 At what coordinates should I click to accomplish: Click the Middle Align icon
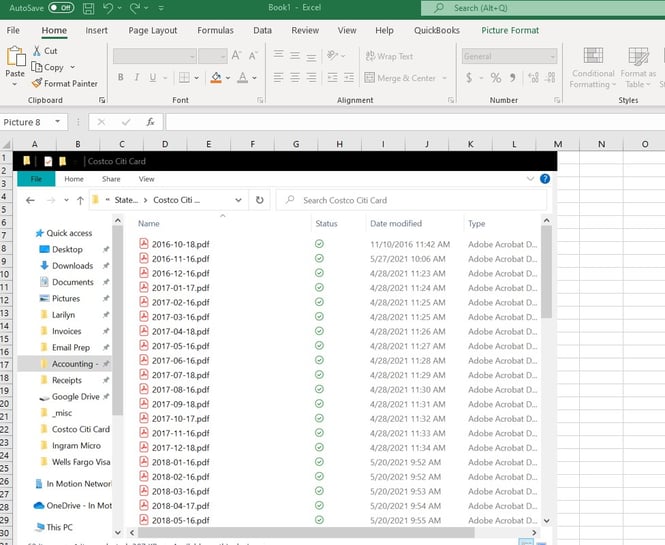[295, 56]
